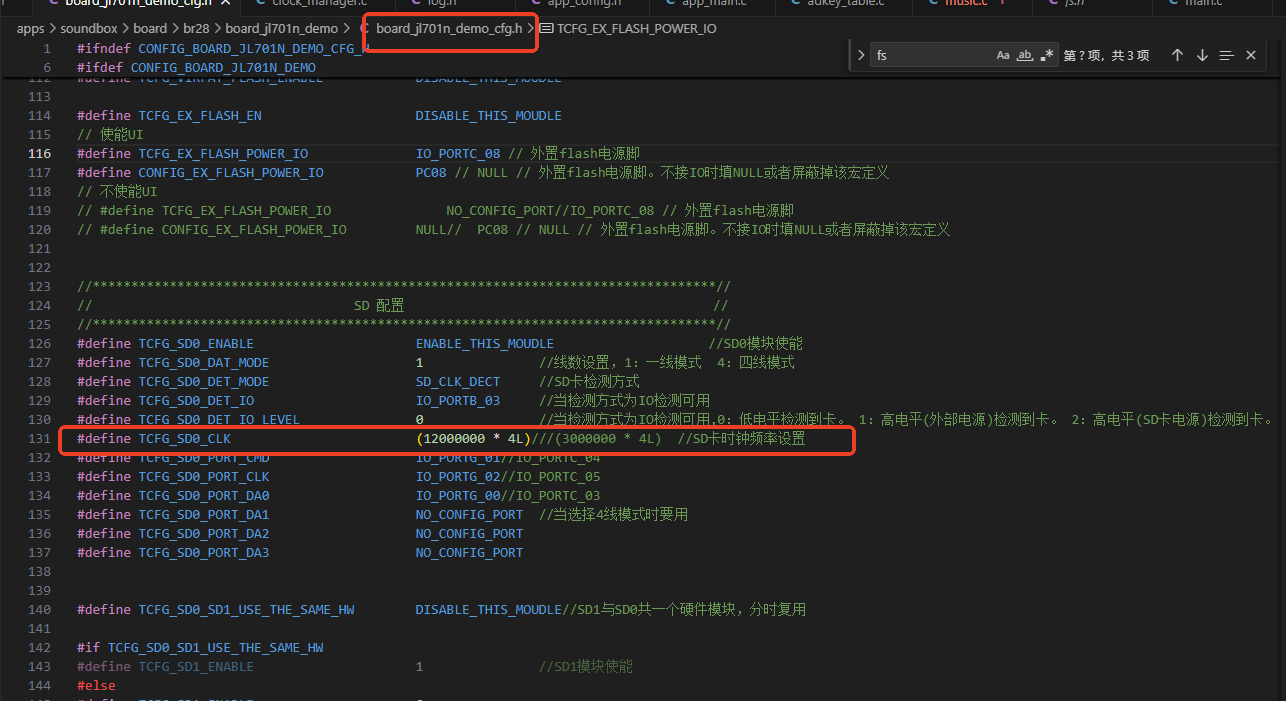
Task: Click TCFG_SD0_SD1_USE_THE_SAME_HW on line 140
Action: click(246, 610)
